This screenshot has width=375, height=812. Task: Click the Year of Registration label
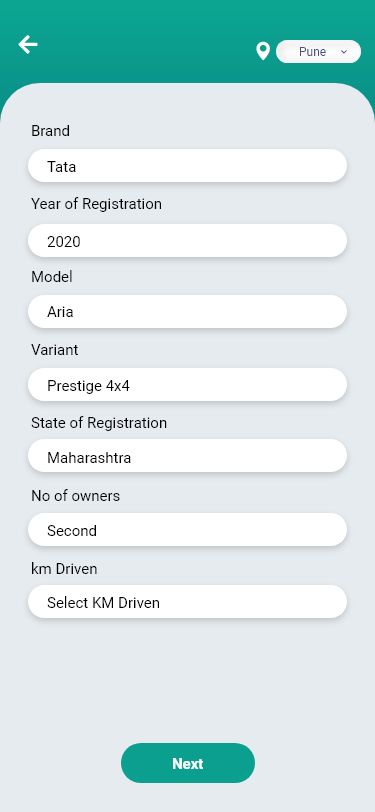click(96, 204)
